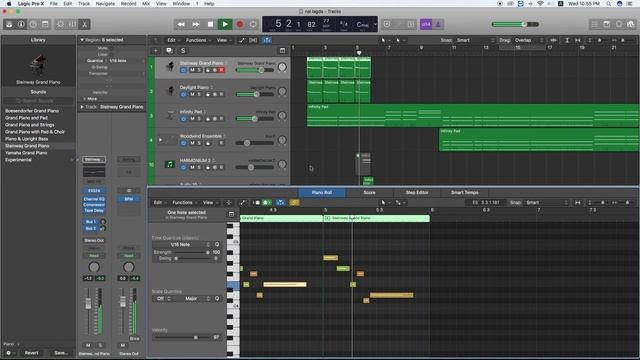Open the Piano Roll Functions menu
This screenshot has width=640, height=360.
tap(184, 203)
